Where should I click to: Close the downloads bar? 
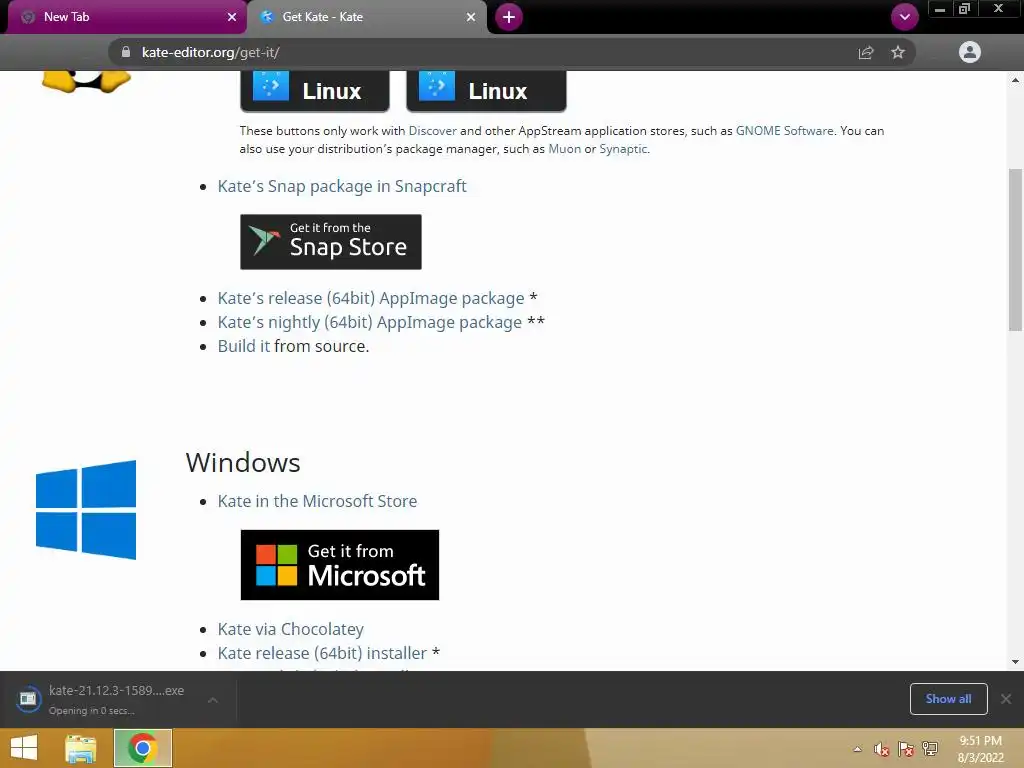[x=1006, y=699]
